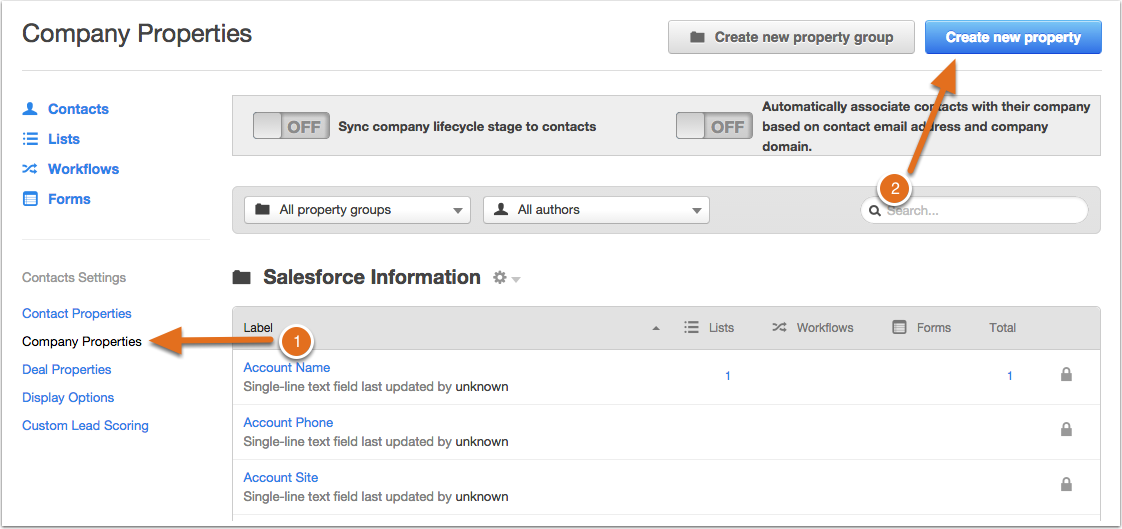Open the Account Site property
Image resolution: width=1122 pixels, height=529 pixels.
(x=280, y=477)
